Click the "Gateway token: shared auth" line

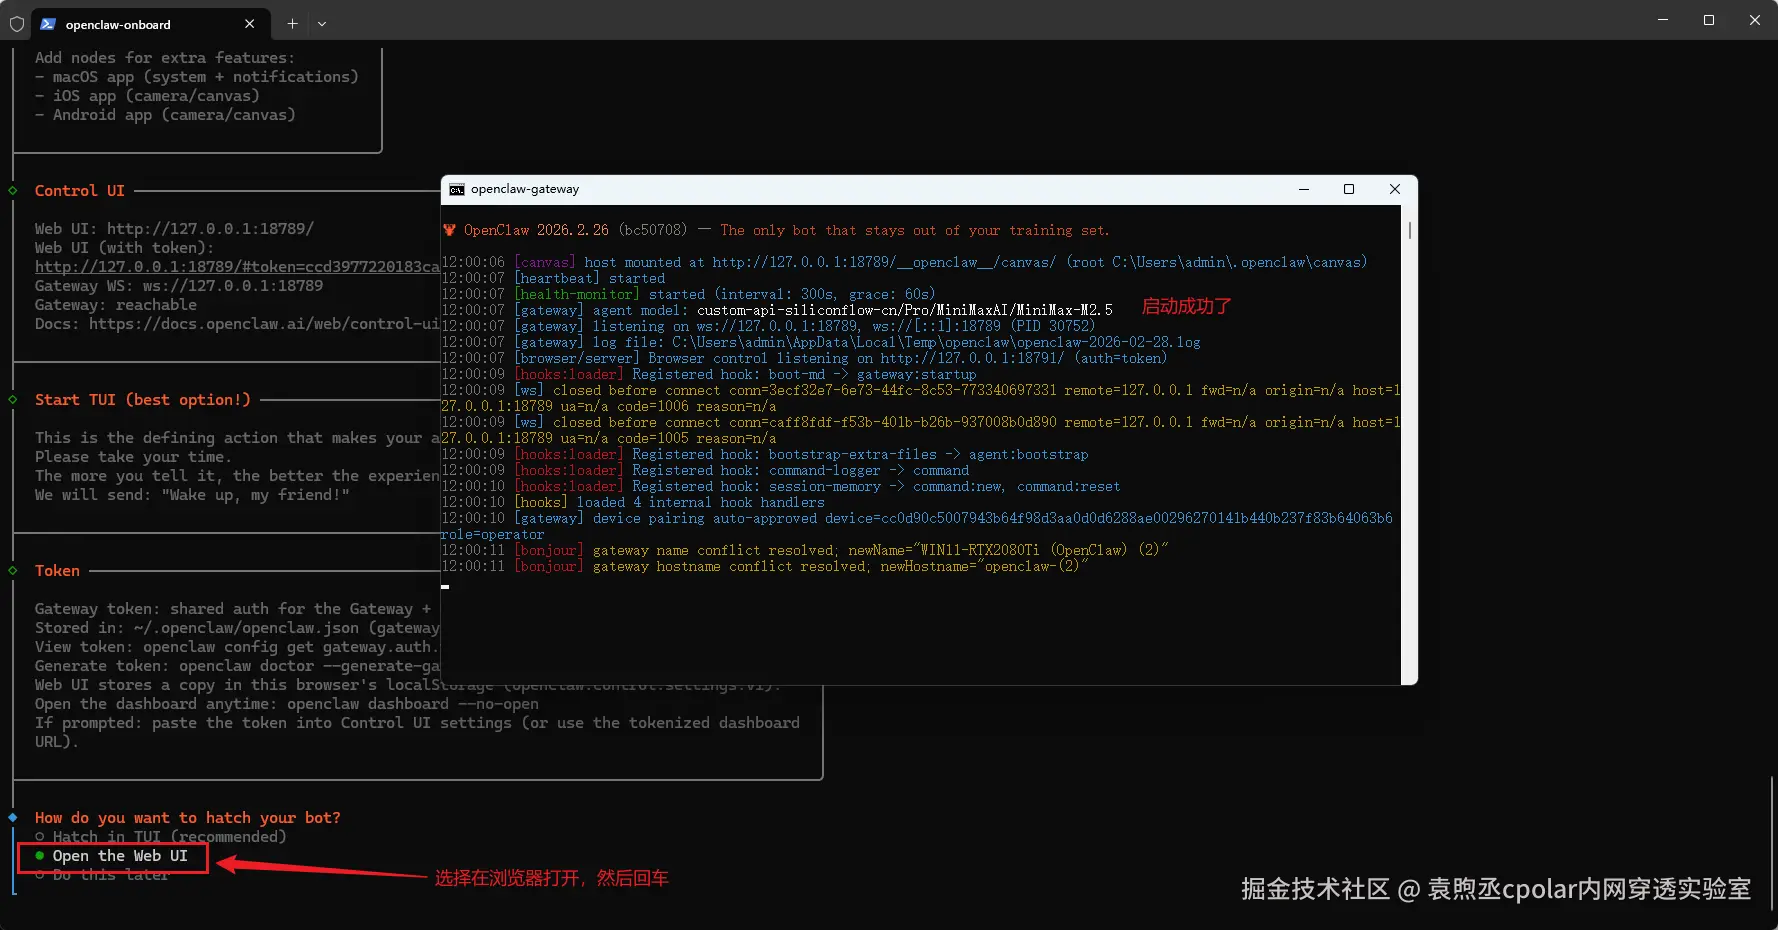pos(233,609)
